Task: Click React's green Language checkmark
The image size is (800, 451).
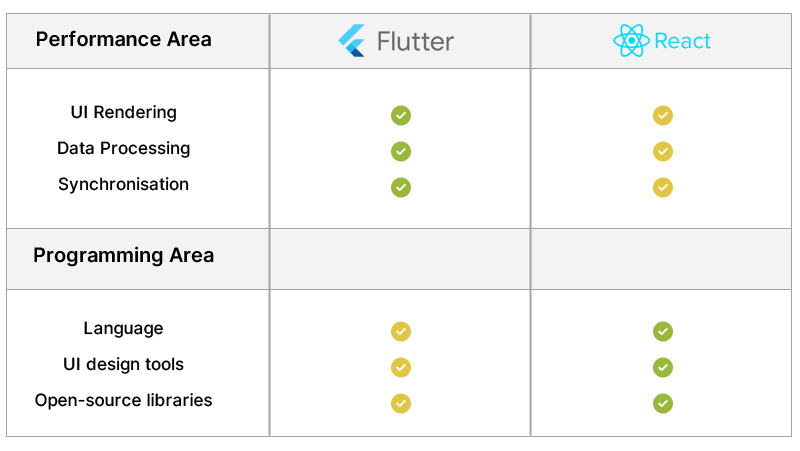Action: 663,331
